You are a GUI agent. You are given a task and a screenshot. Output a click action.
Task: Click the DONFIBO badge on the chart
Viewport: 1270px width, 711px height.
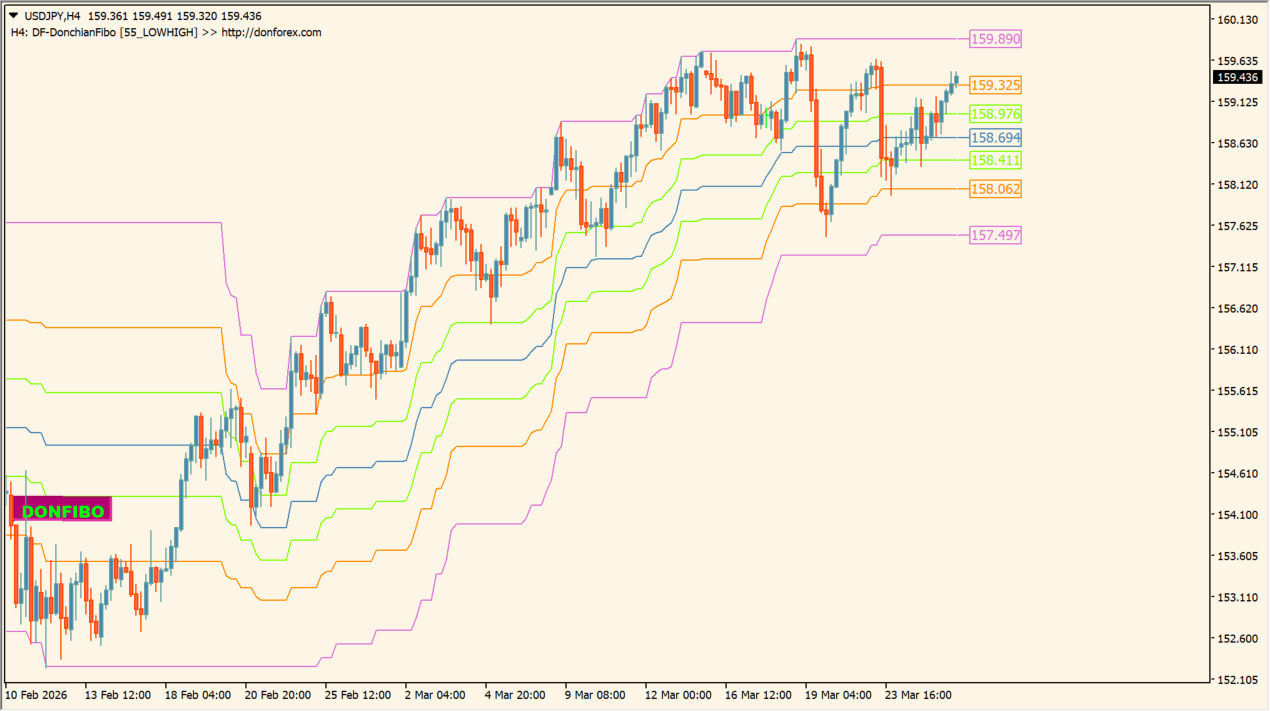click(62, 511)
